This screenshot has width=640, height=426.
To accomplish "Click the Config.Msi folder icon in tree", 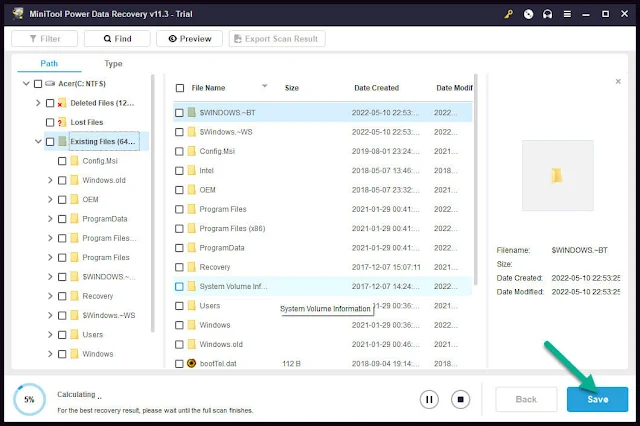I will click(74, 161).
